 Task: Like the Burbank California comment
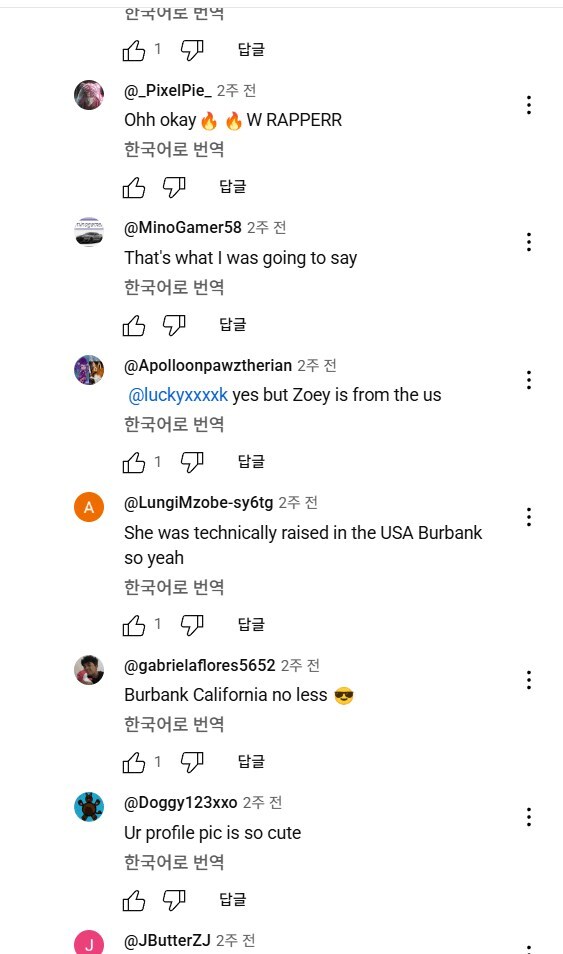[x=134, y=762]
